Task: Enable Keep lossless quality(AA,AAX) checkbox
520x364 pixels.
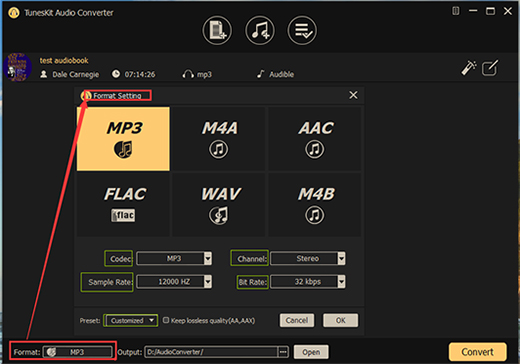Action: point(166,320)
